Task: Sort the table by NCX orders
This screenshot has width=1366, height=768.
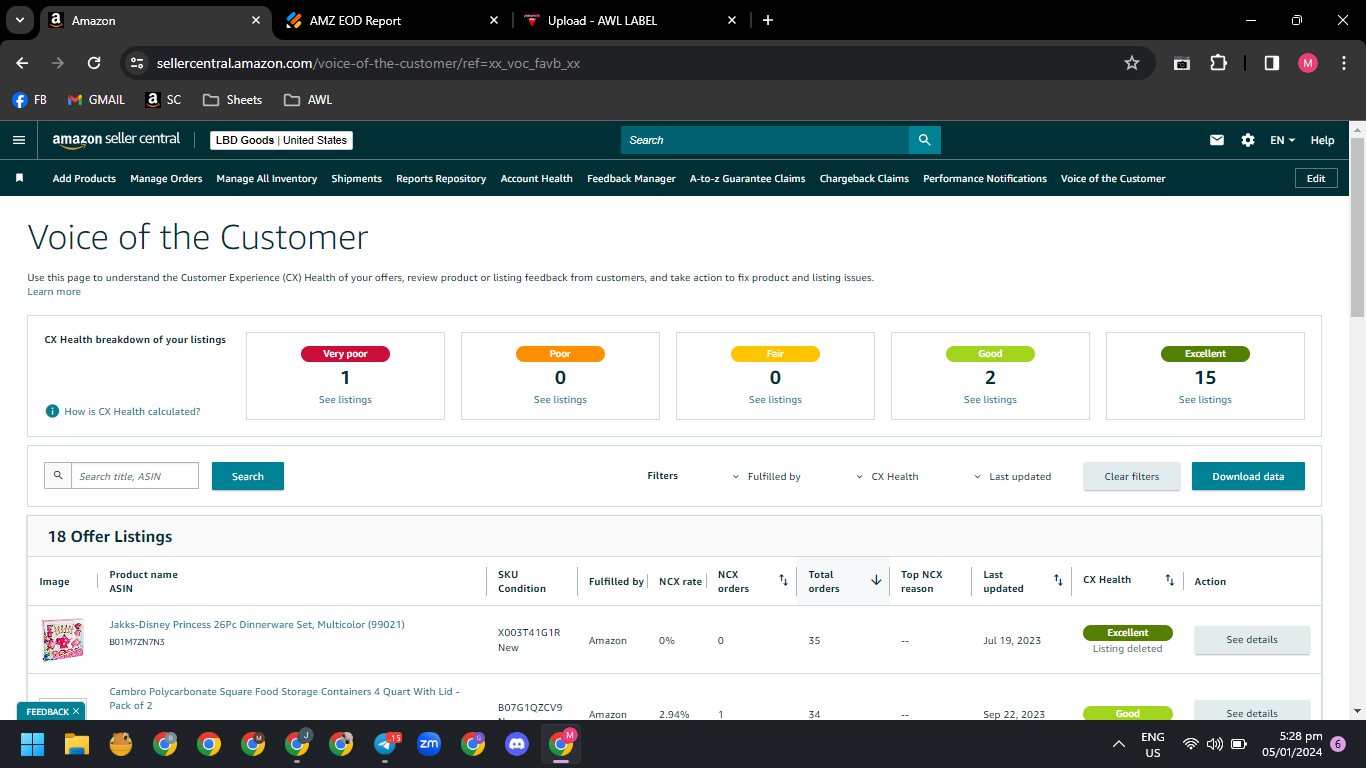Action: point(784,581)
